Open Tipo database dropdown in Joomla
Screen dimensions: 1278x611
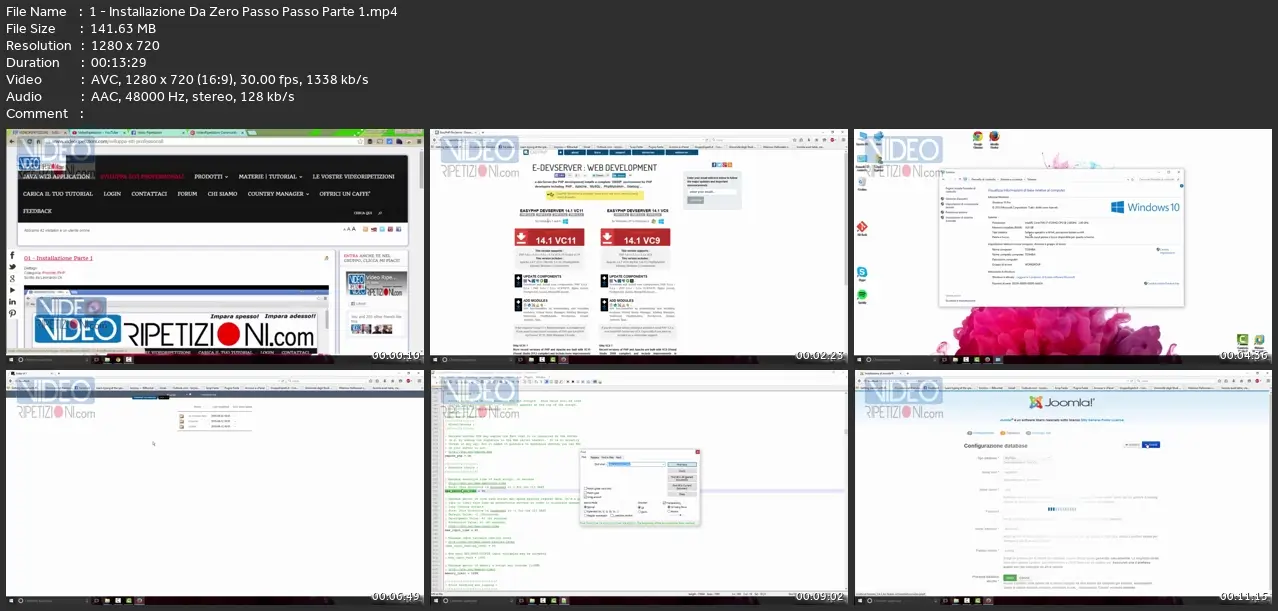[1027, 458]
